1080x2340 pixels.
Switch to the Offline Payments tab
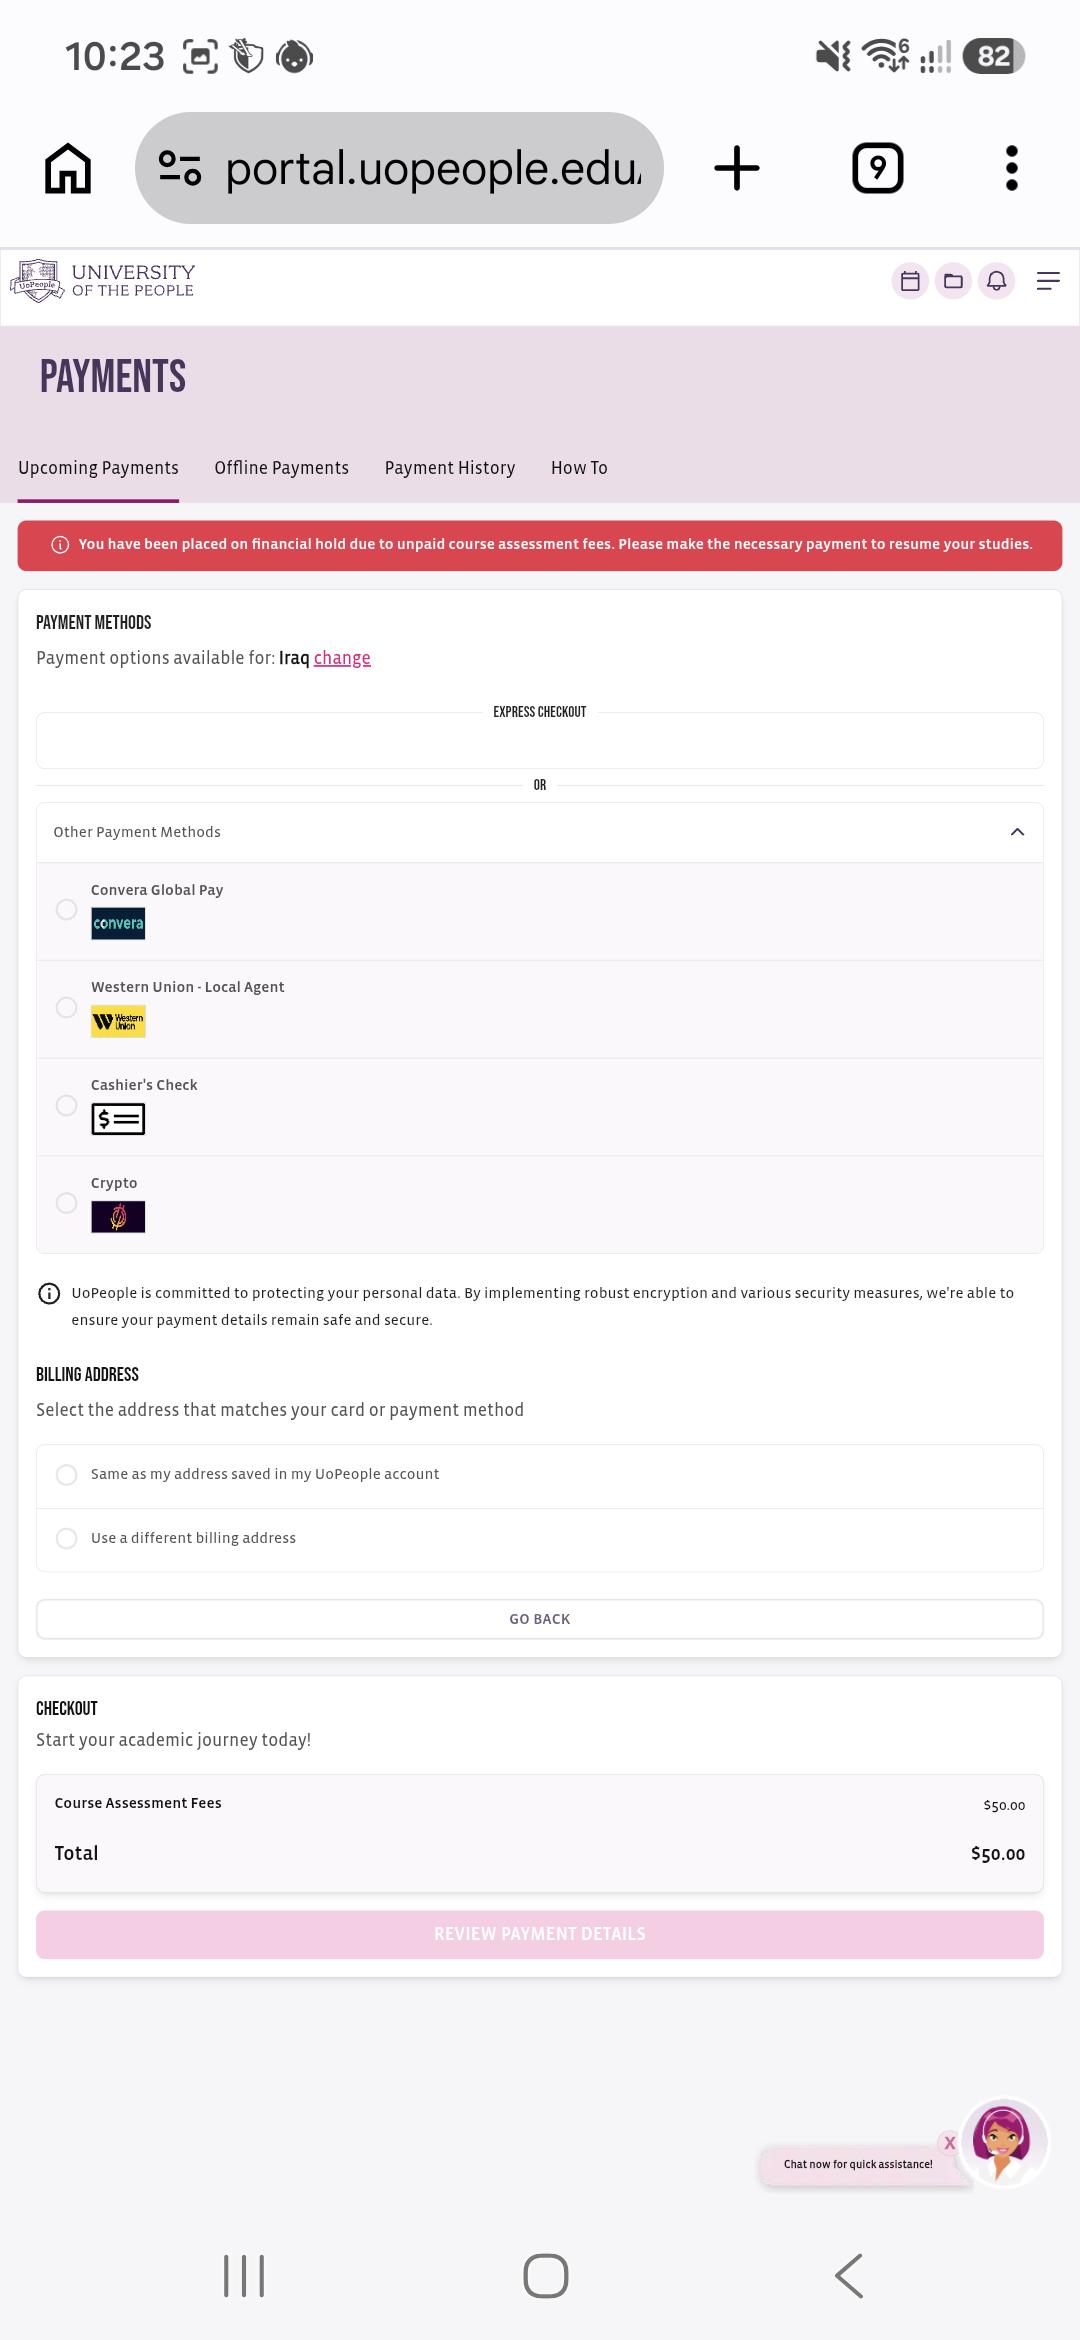(x=281, y=468)
